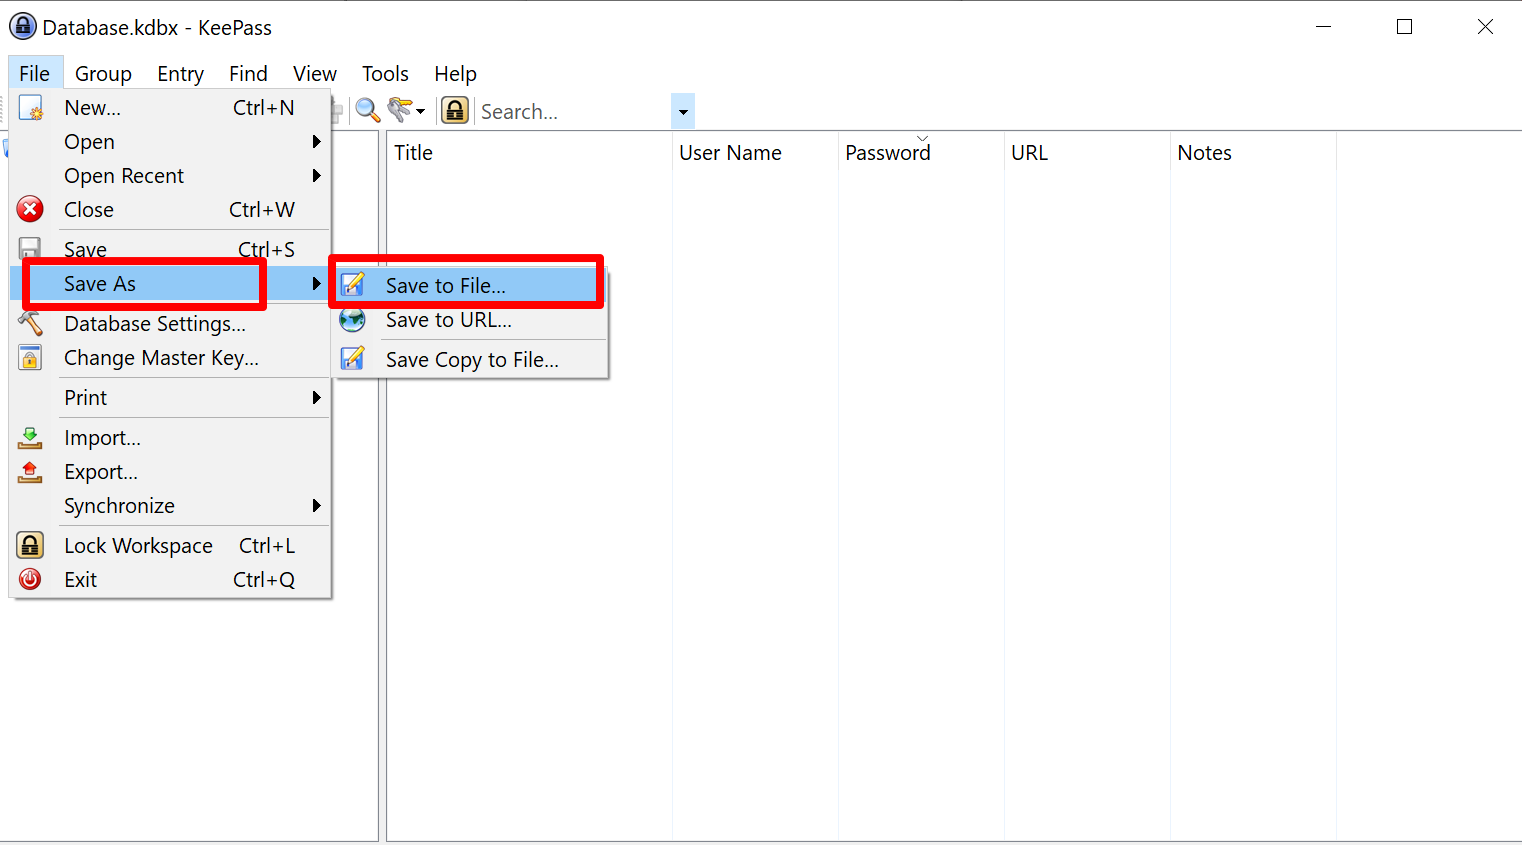Choose Save Copy to File... in submenu

point(470,360)
